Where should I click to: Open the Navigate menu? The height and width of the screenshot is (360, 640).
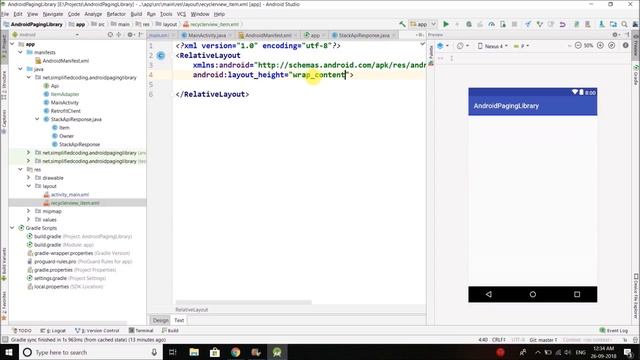click(53, 14)
